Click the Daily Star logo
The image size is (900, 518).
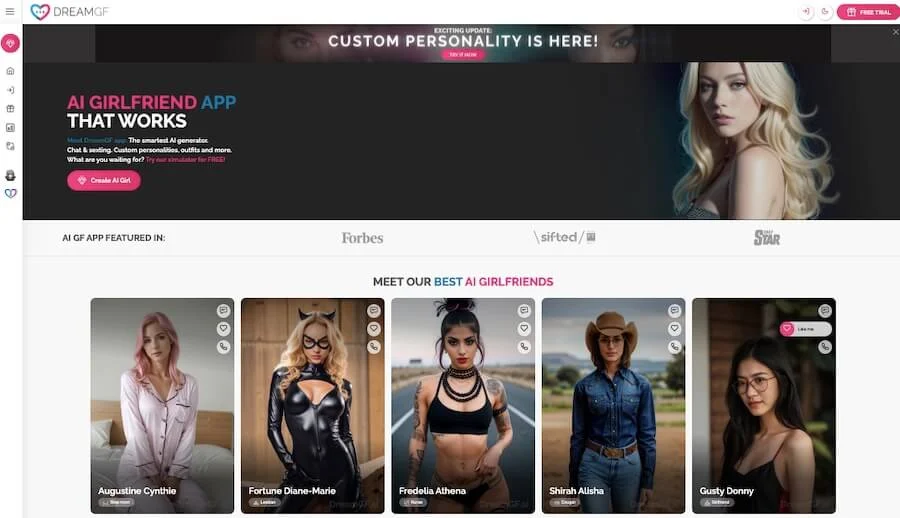pyautogui.click(x=767, y=238)
